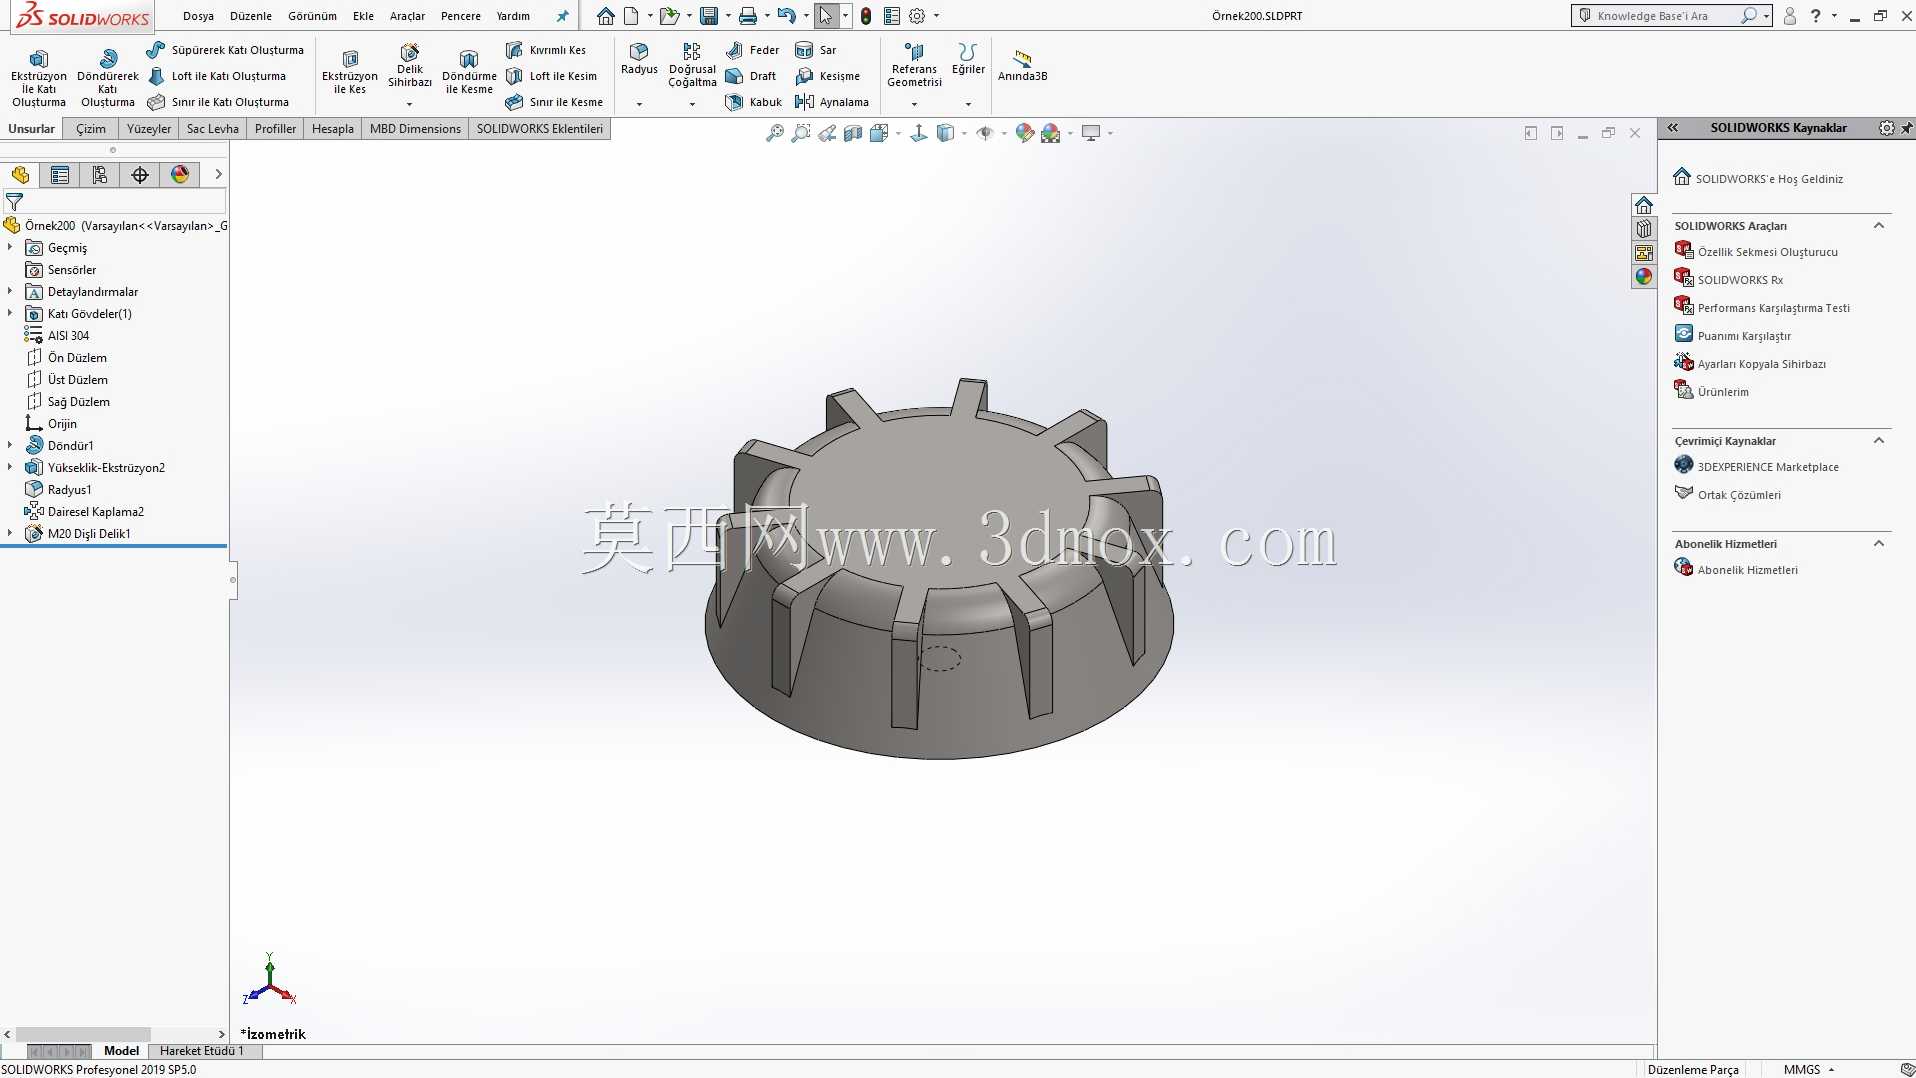This screenshot has width=1916, height=1078.
Task: Collapse SOLIDWORKS Araçları section
Action: pyautogui.click(x=1879, y=226)
